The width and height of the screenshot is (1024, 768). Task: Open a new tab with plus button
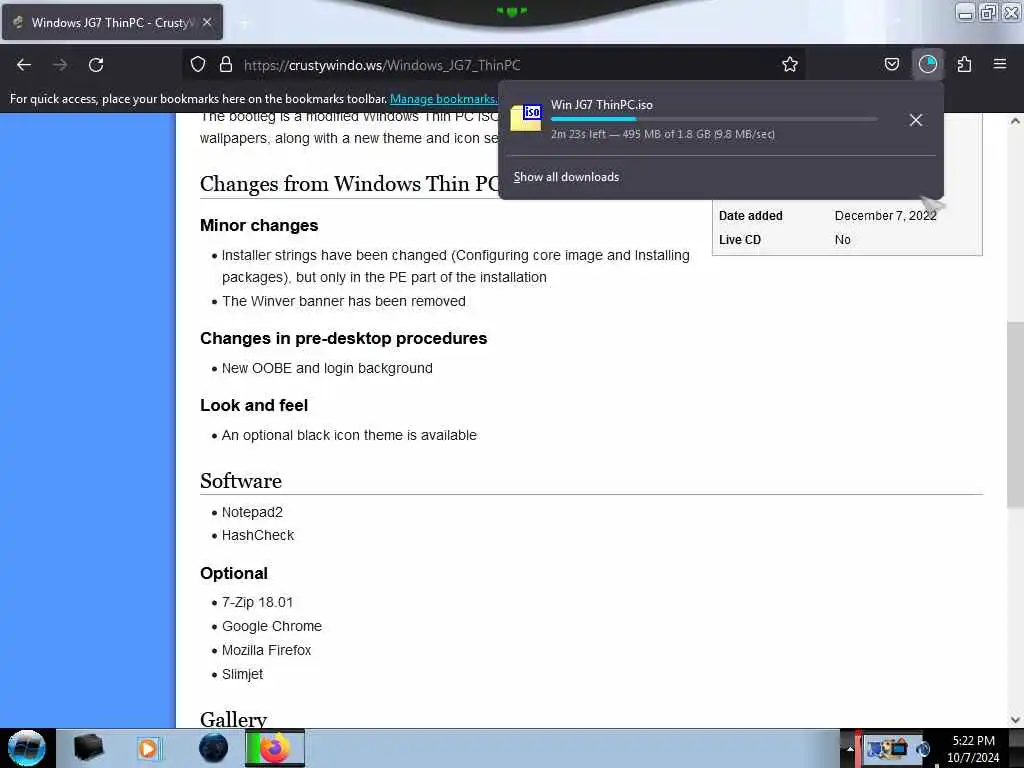244,23
